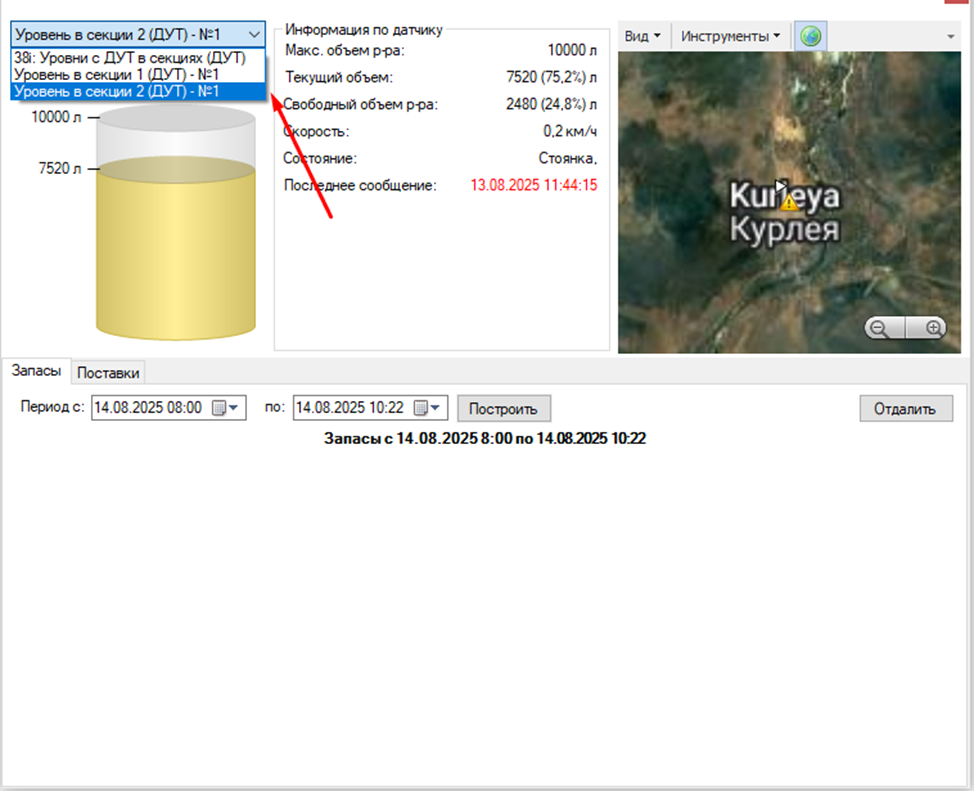This screenshot has width=974, height=791.
Task: Click the globe icon in map toolbar
Action: point(811,36)
